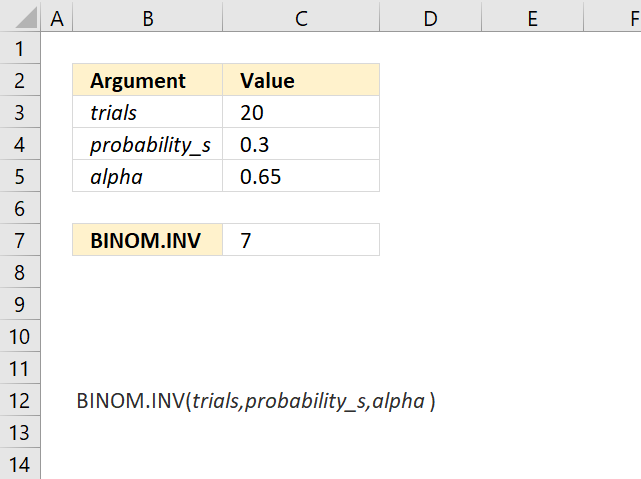Select row 3 header

coord(20,113)
